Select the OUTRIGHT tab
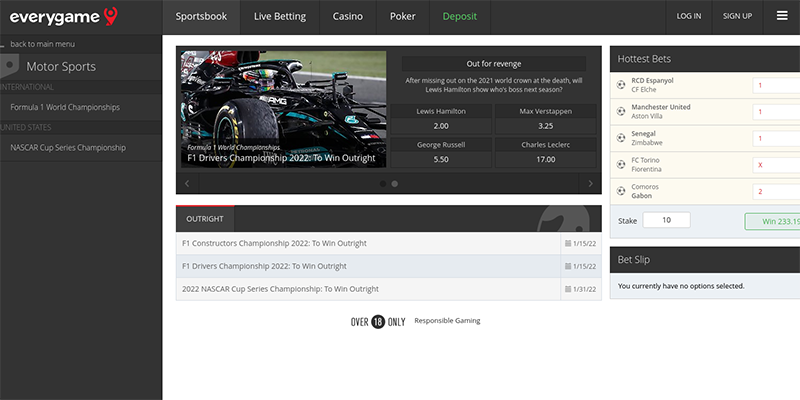800x400 pixels. coord(205,219)
